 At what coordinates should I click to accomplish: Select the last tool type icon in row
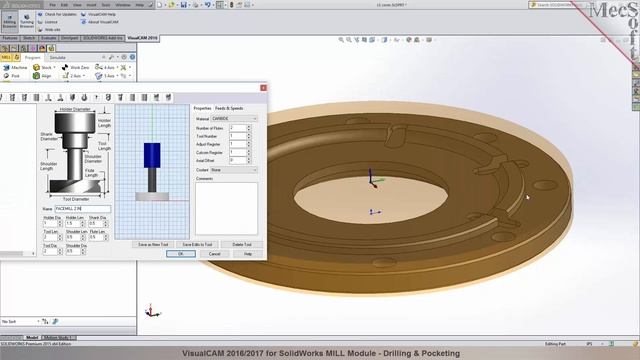[168, 98]
